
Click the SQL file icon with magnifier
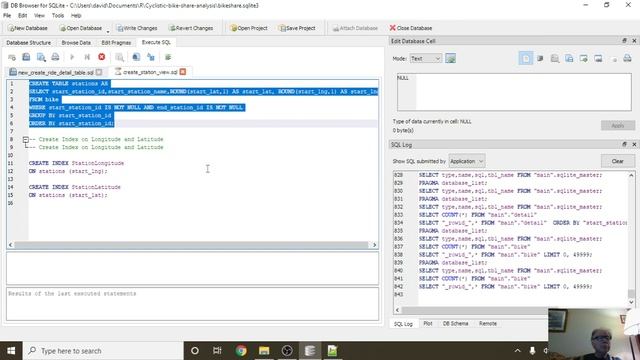(41, 57)
